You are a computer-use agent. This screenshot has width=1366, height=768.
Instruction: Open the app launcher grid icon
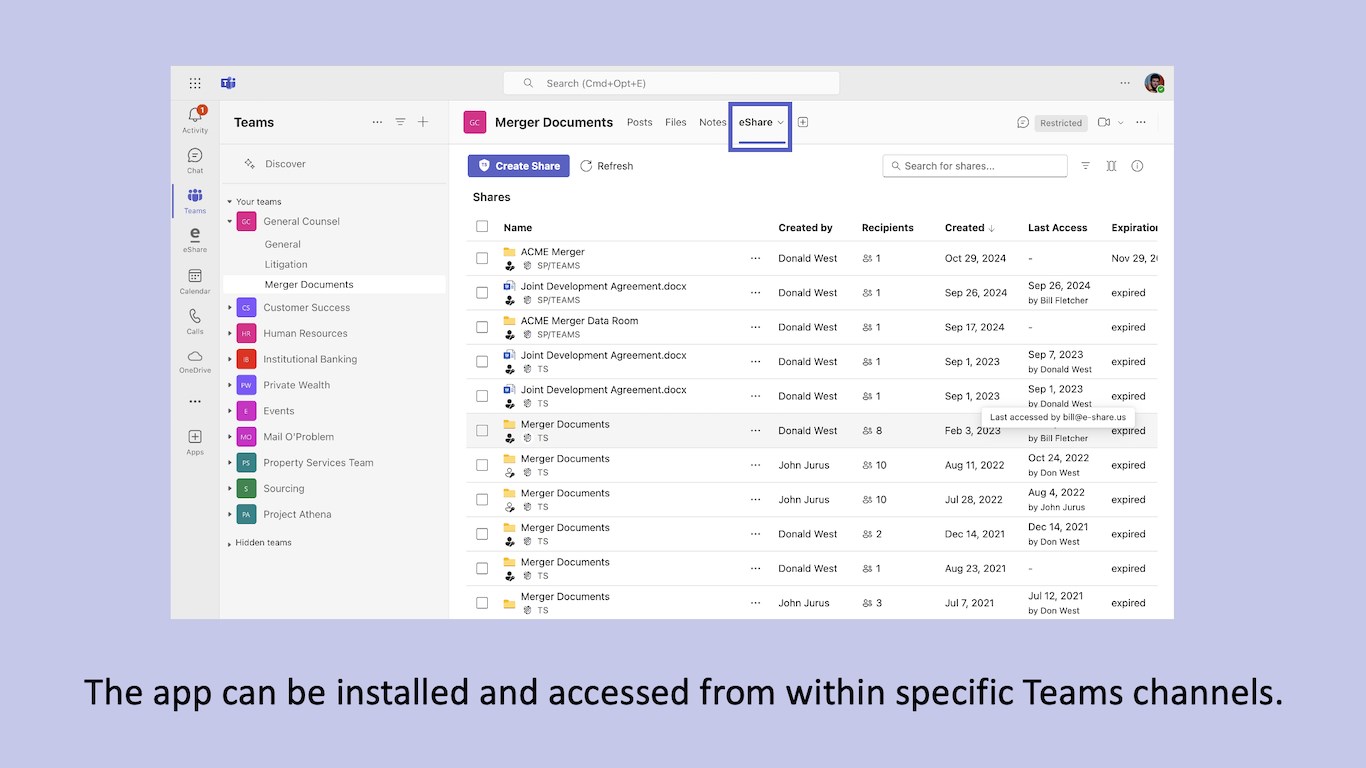[x=195, y=83]
